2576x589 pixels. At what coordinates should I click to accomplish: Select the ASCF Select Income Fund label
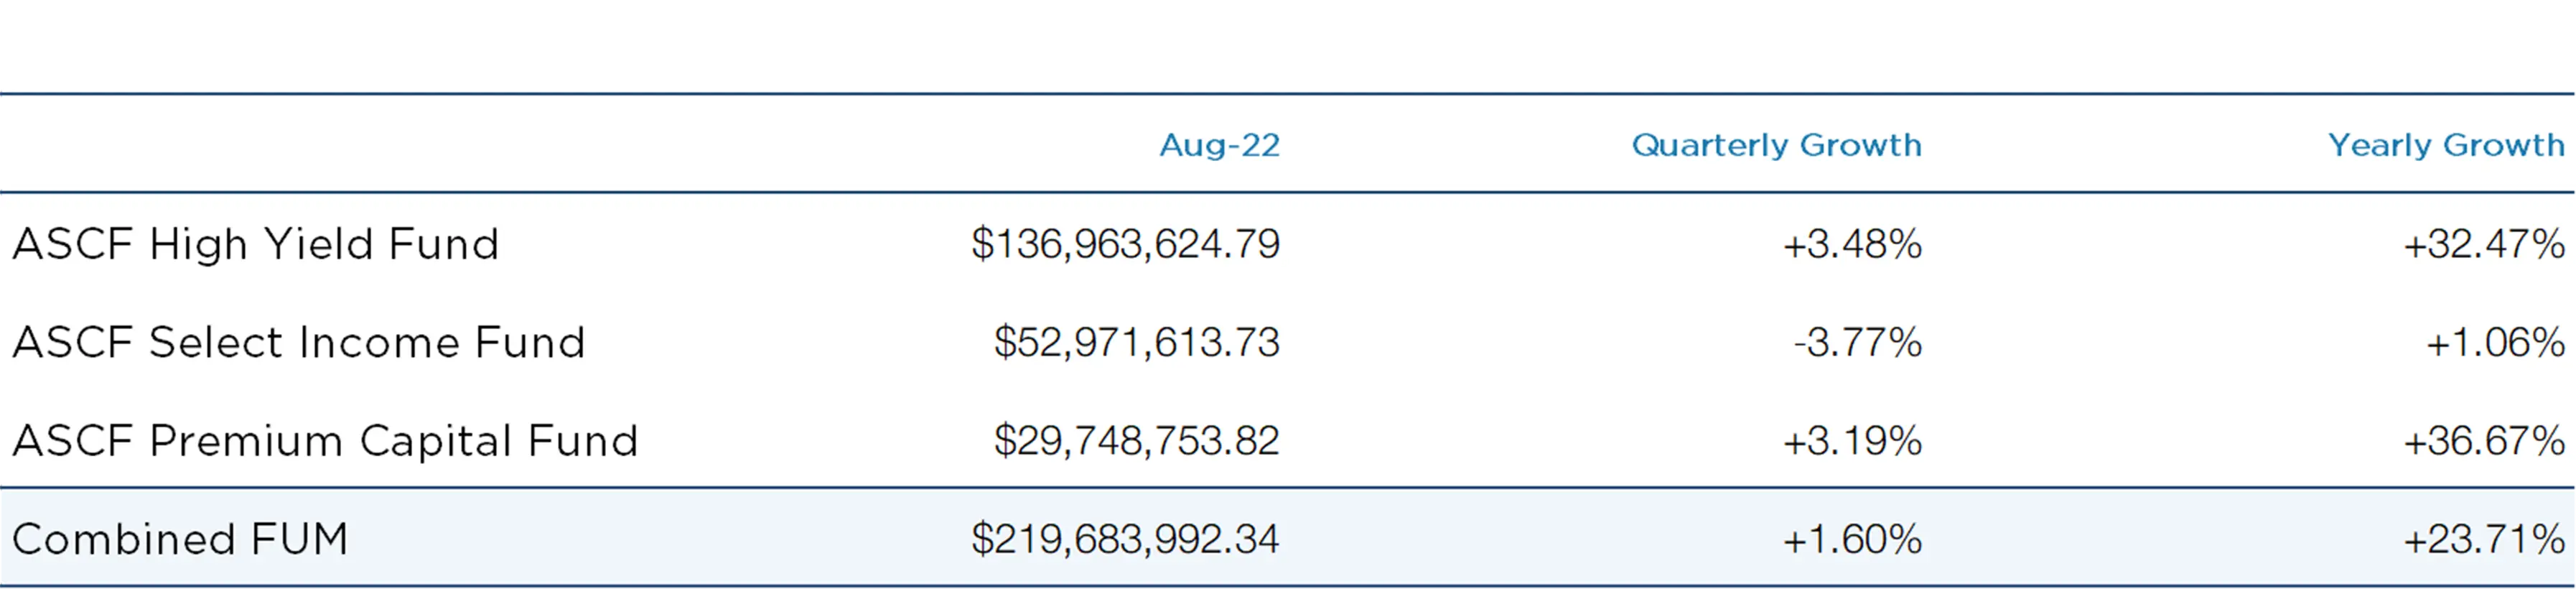[x=298, y=342]
